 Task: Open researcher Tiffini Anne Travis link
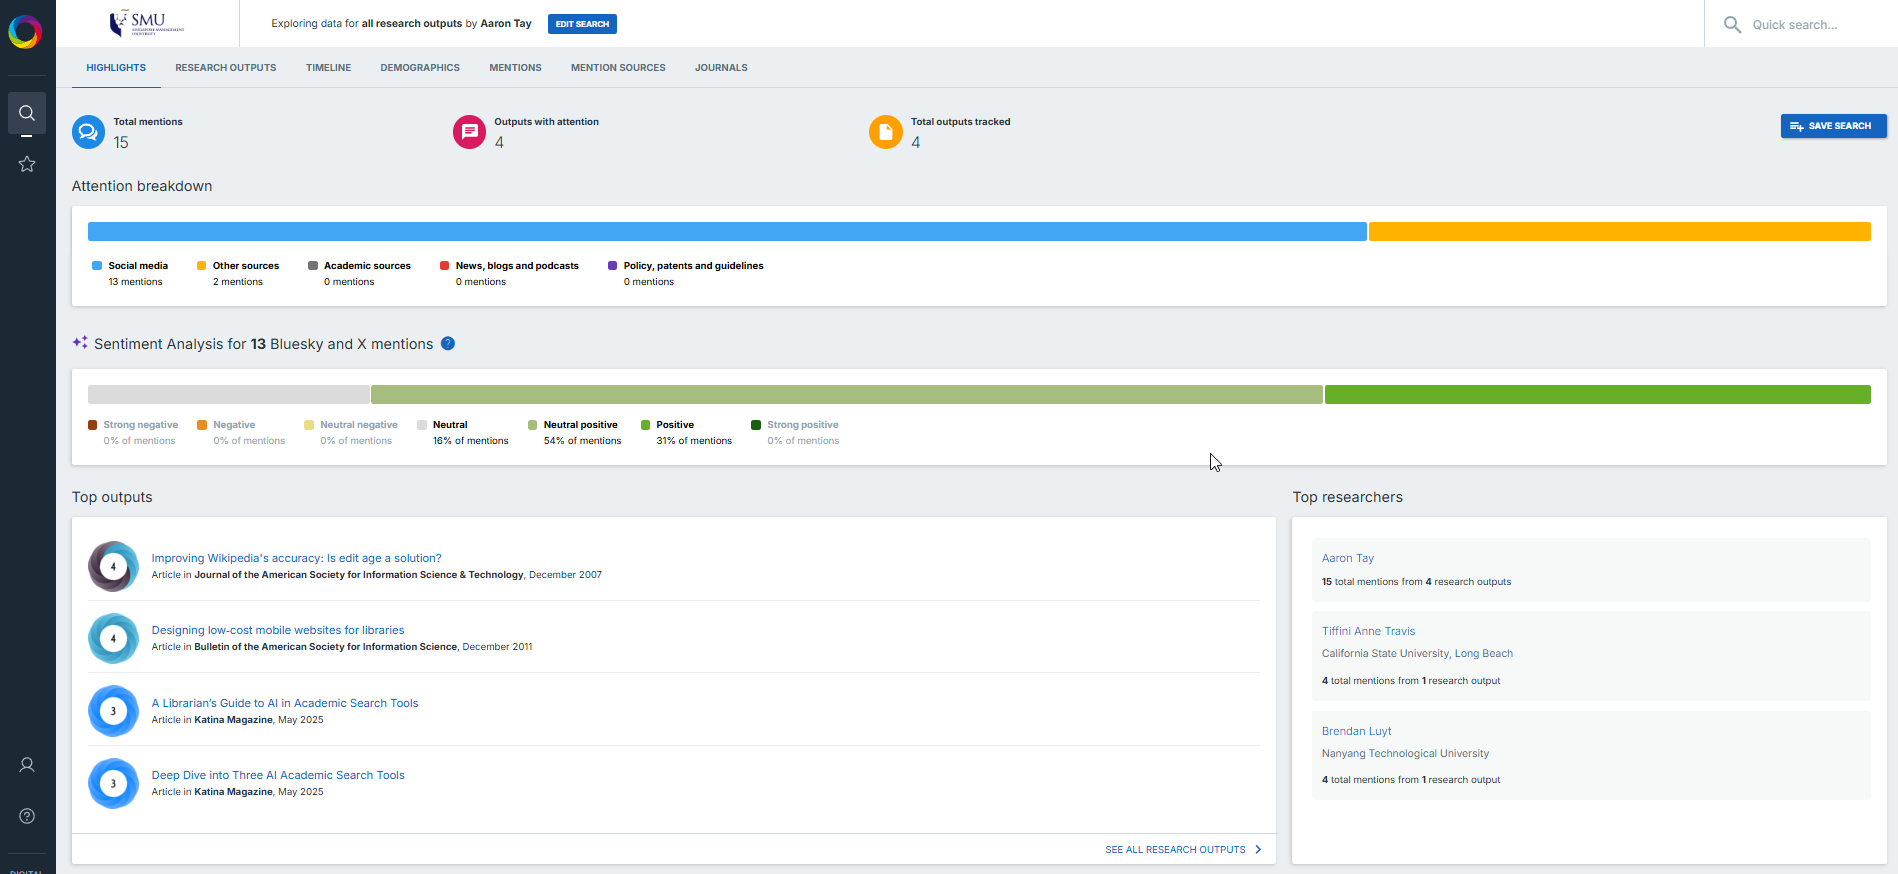(x=1369, y=631)
